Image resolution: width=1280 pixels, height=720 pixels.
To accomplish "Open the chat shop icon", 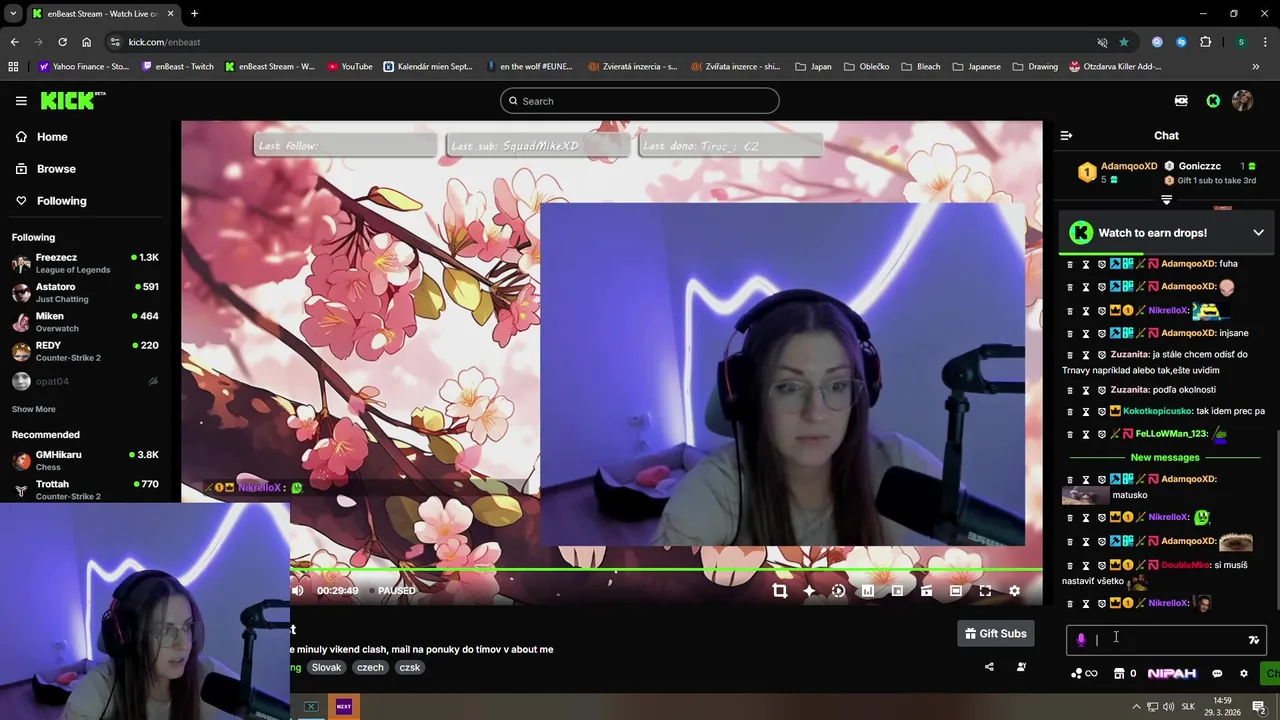I will coord(1119,674).
